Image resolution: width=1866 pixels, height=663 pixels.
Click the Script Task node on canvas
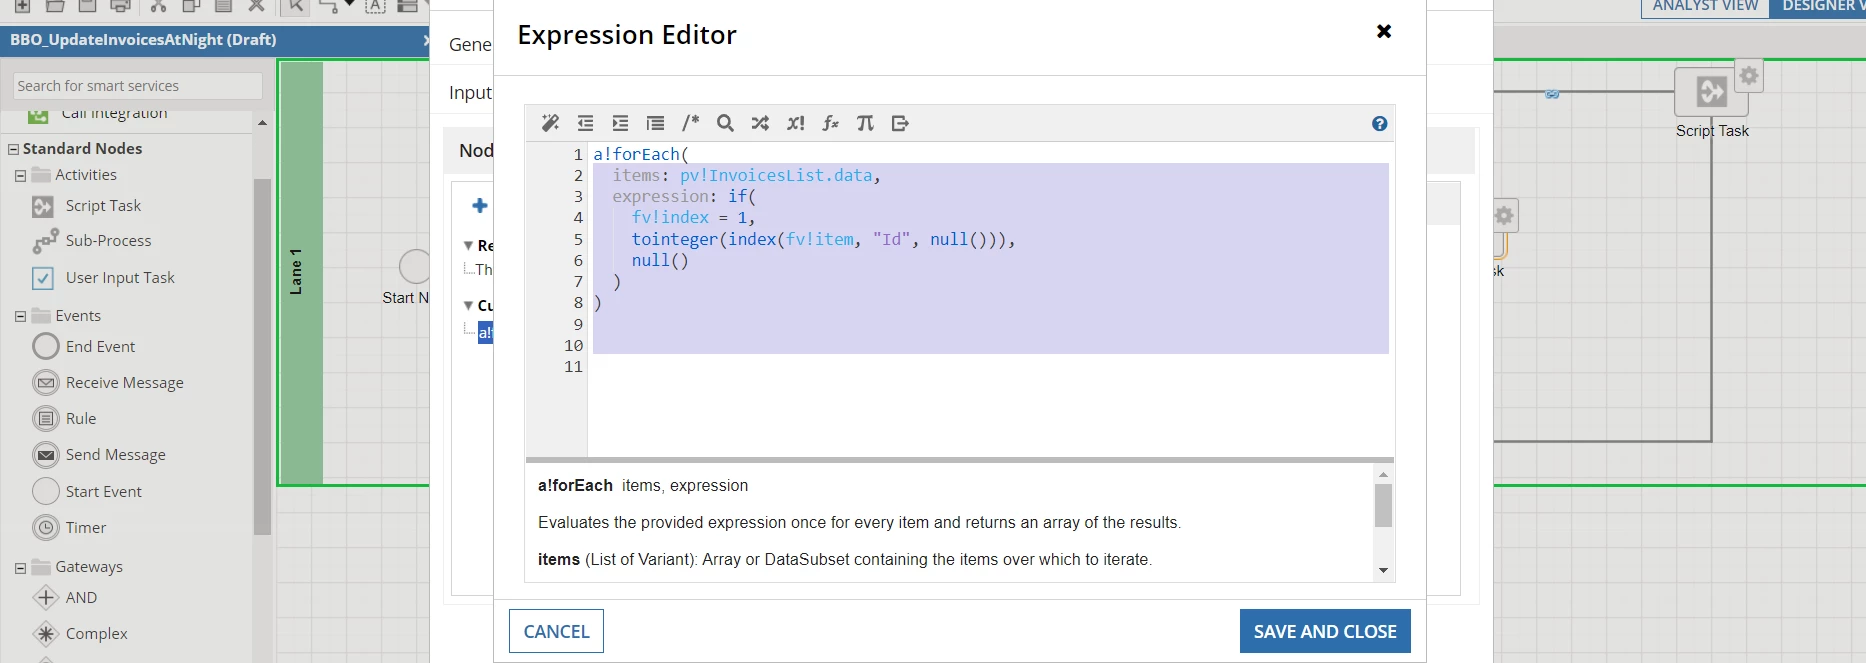pyautogui.click(x=1711, y=92)
